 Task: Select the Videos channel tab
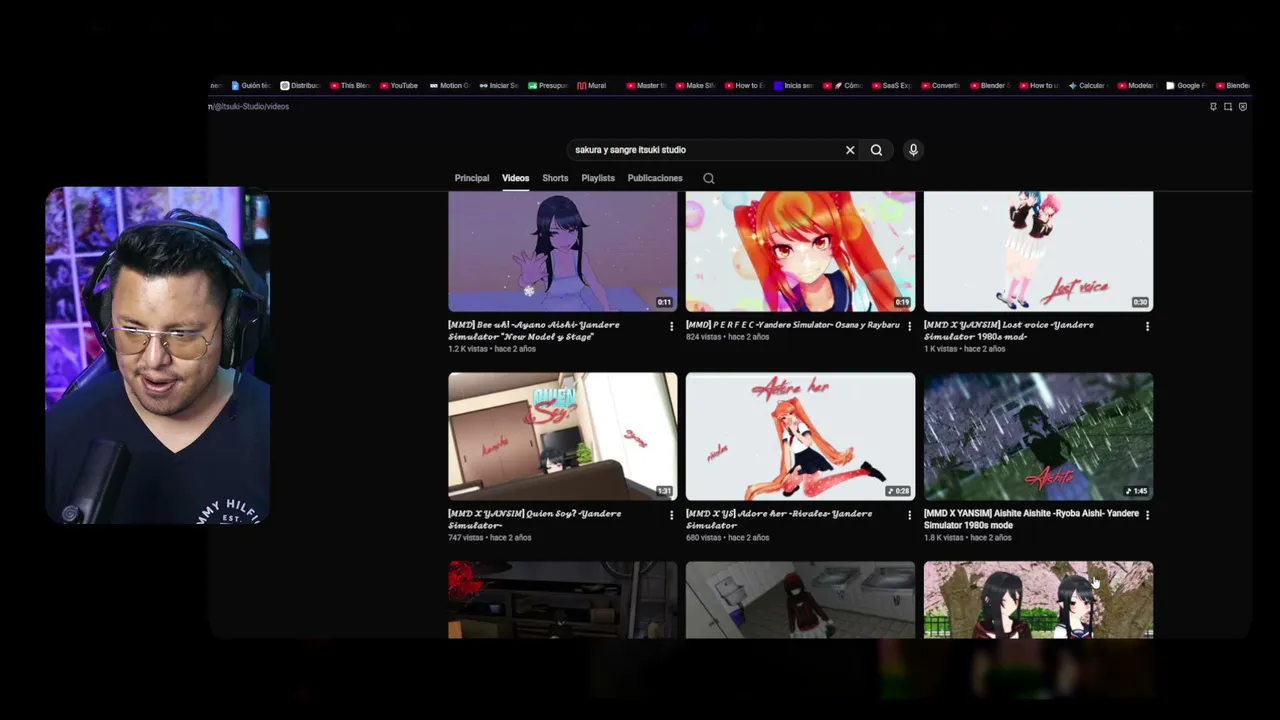[516, 178]
